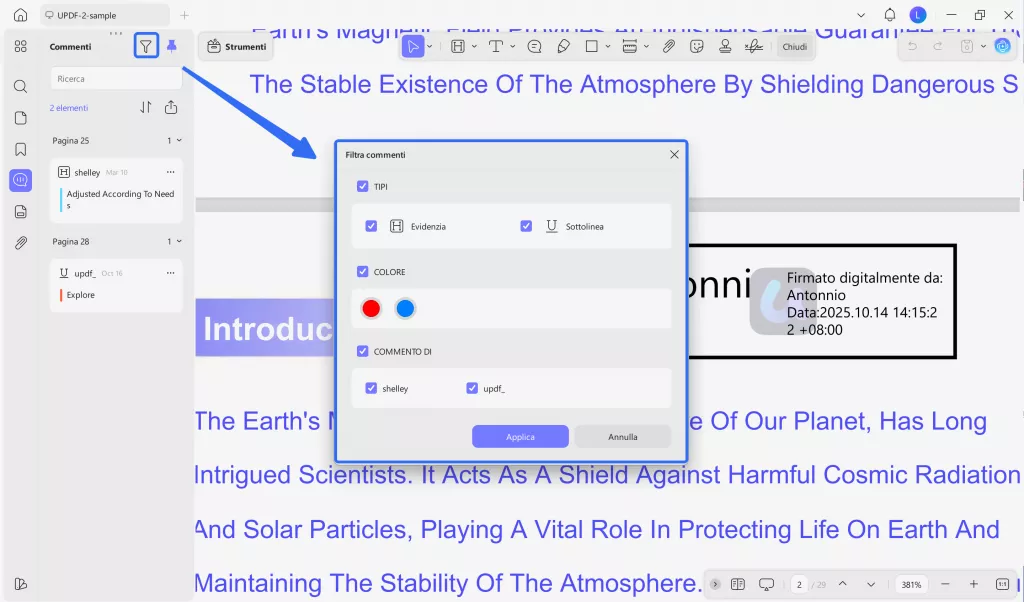
Task: Toggle the COMMENTO DI checkbox
Action: 362,351
